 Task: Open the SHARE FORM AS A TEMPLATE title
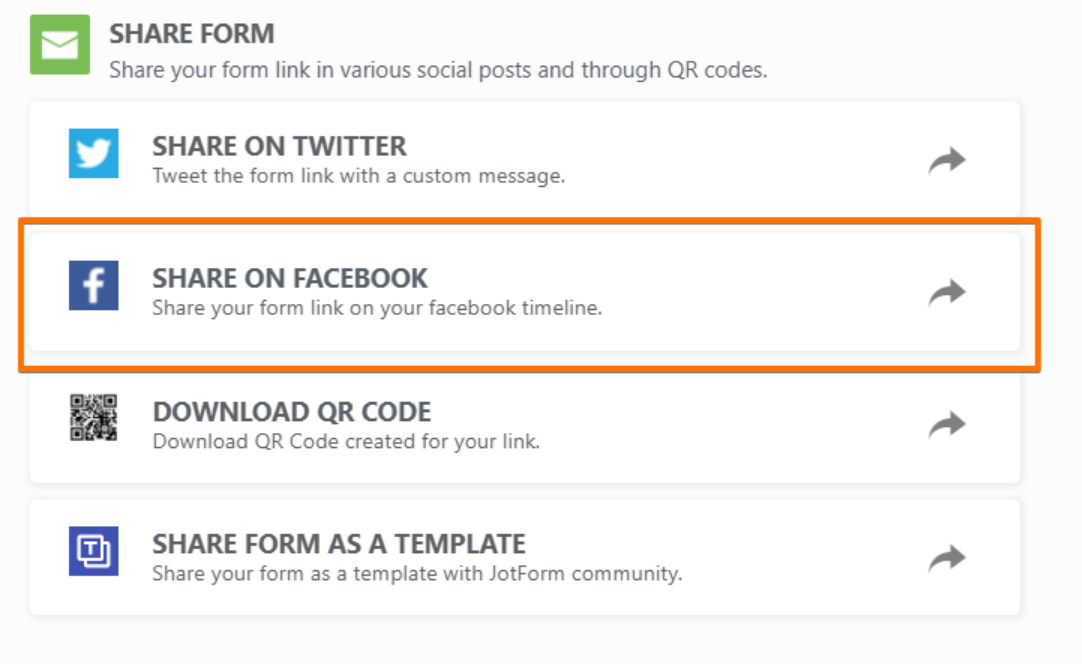click(x=339, y=544)
